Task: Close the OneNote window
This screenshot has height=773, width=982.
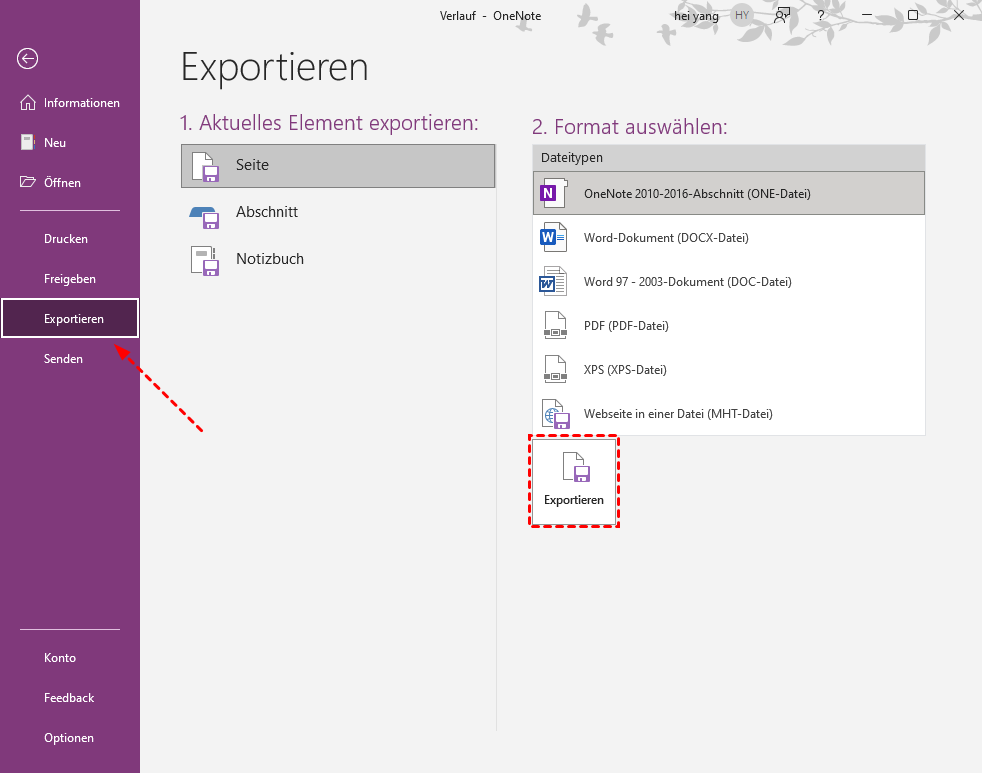Action: click(959, 15)
